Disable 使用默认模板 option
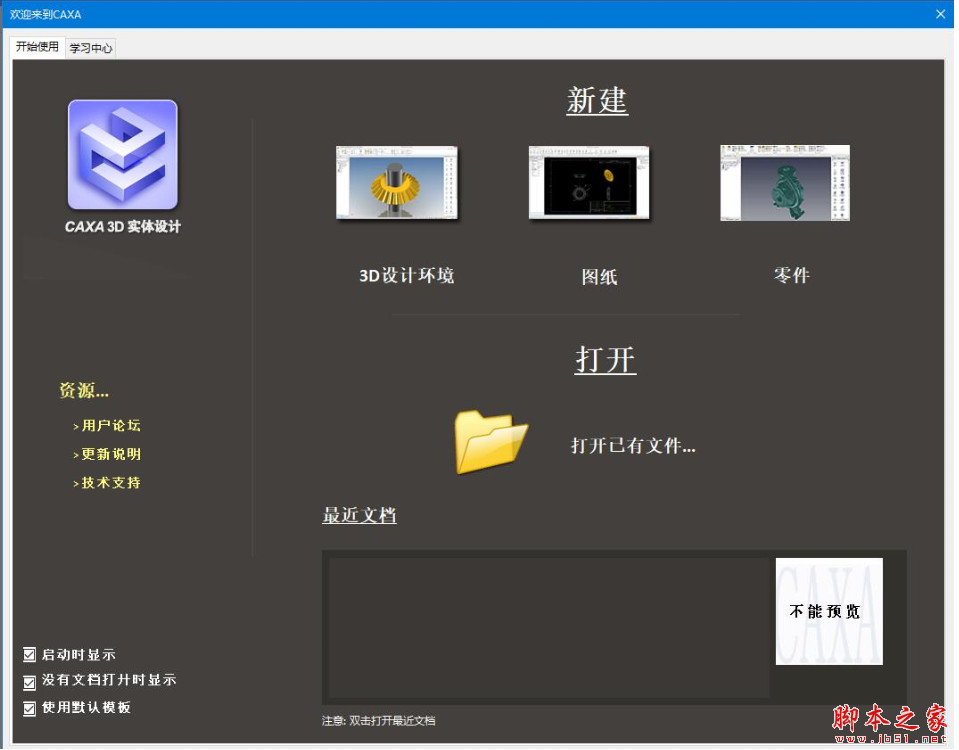 pos(29,707)
